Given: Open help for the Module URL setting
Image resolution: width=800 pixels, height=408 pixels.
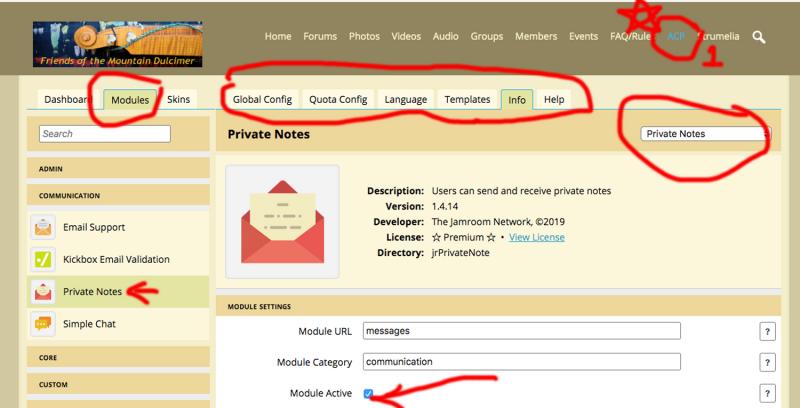Looking at the screenshot, I should pos(767,331).
